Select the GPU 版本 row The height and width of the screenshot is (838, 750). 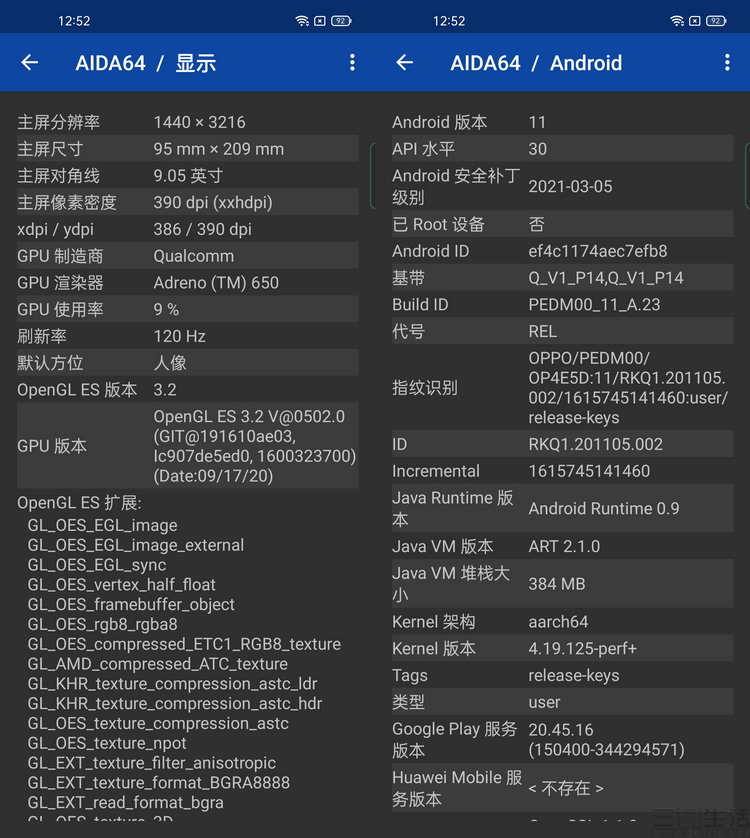click(188, 446)
